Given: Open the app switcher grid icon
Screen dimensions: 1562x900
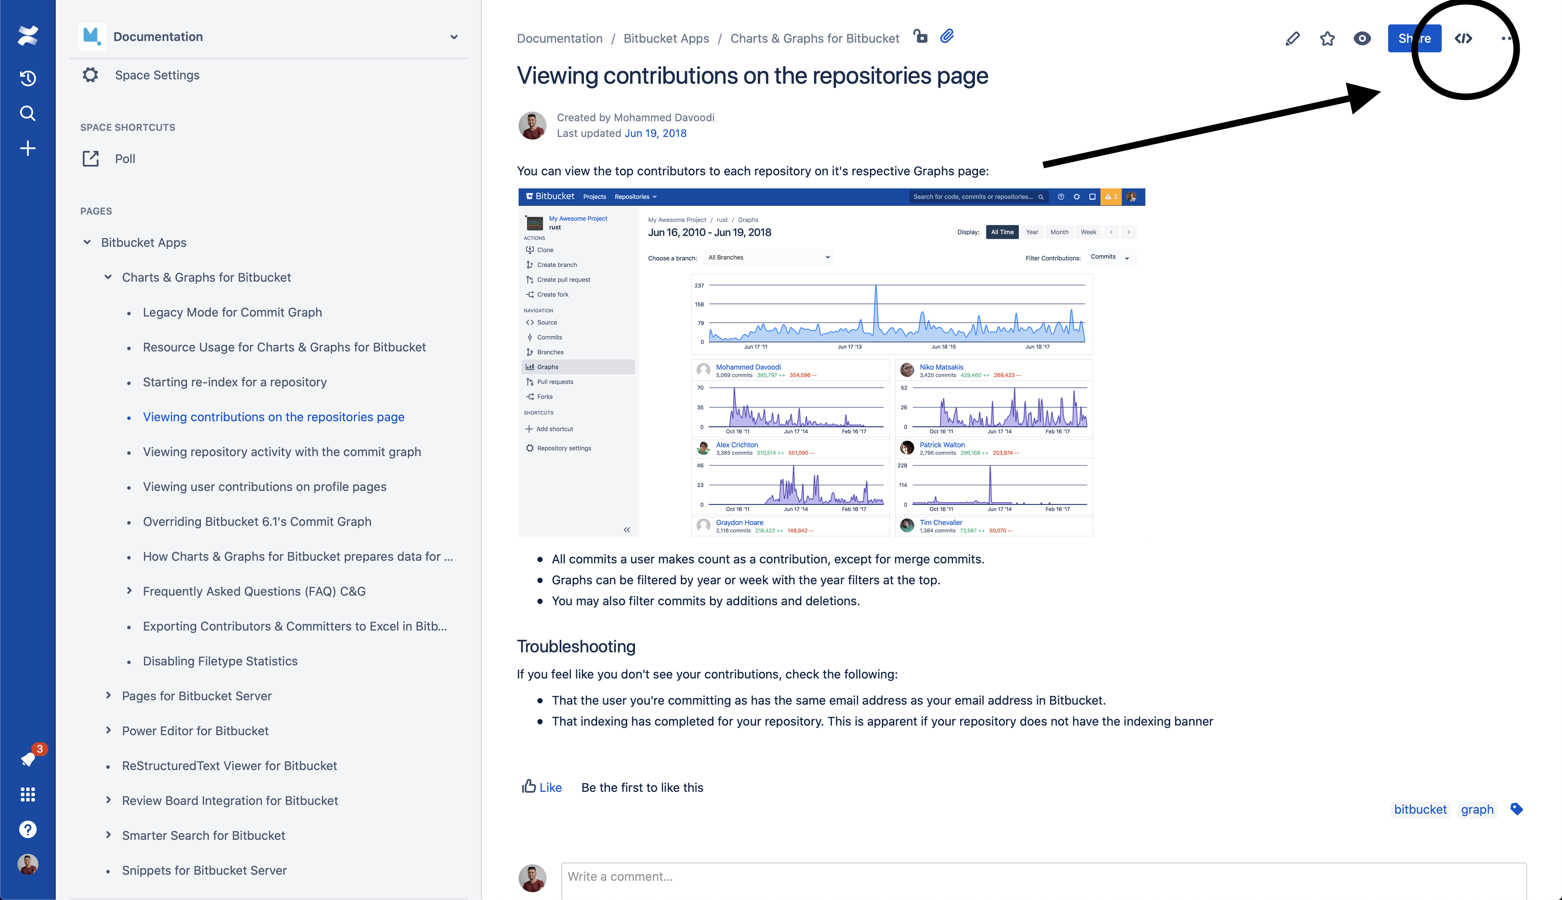Looking at the screenshot, I should 28,794.
